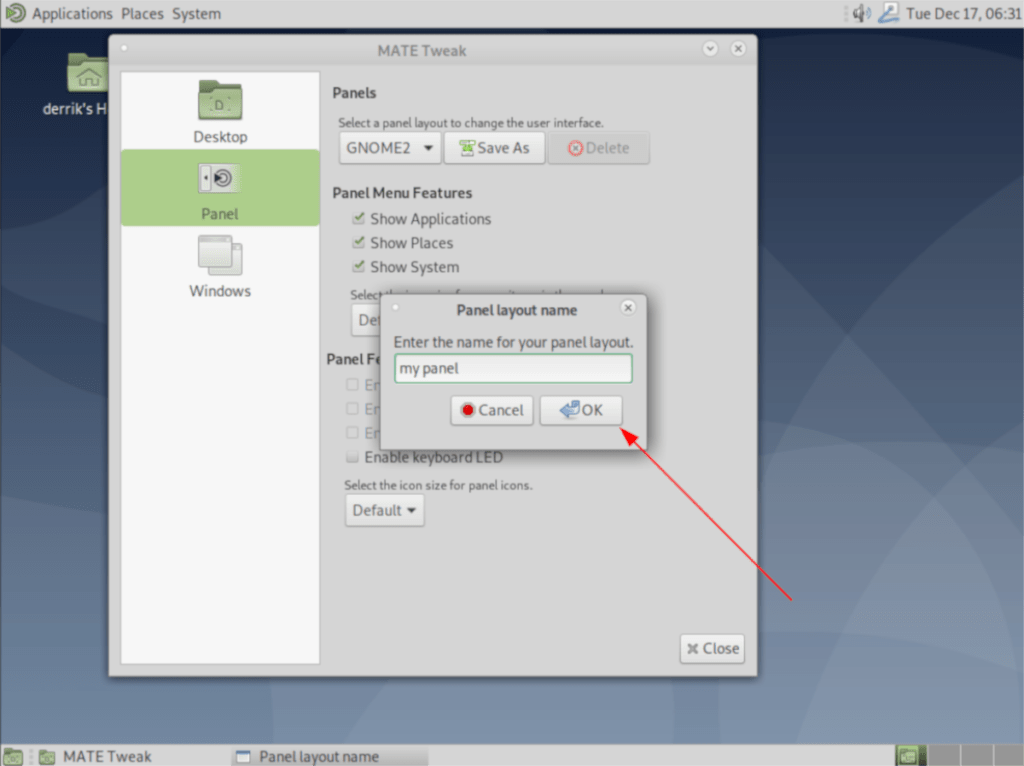Open the GNOME2 panel layout dropdown

click(388, 147)
